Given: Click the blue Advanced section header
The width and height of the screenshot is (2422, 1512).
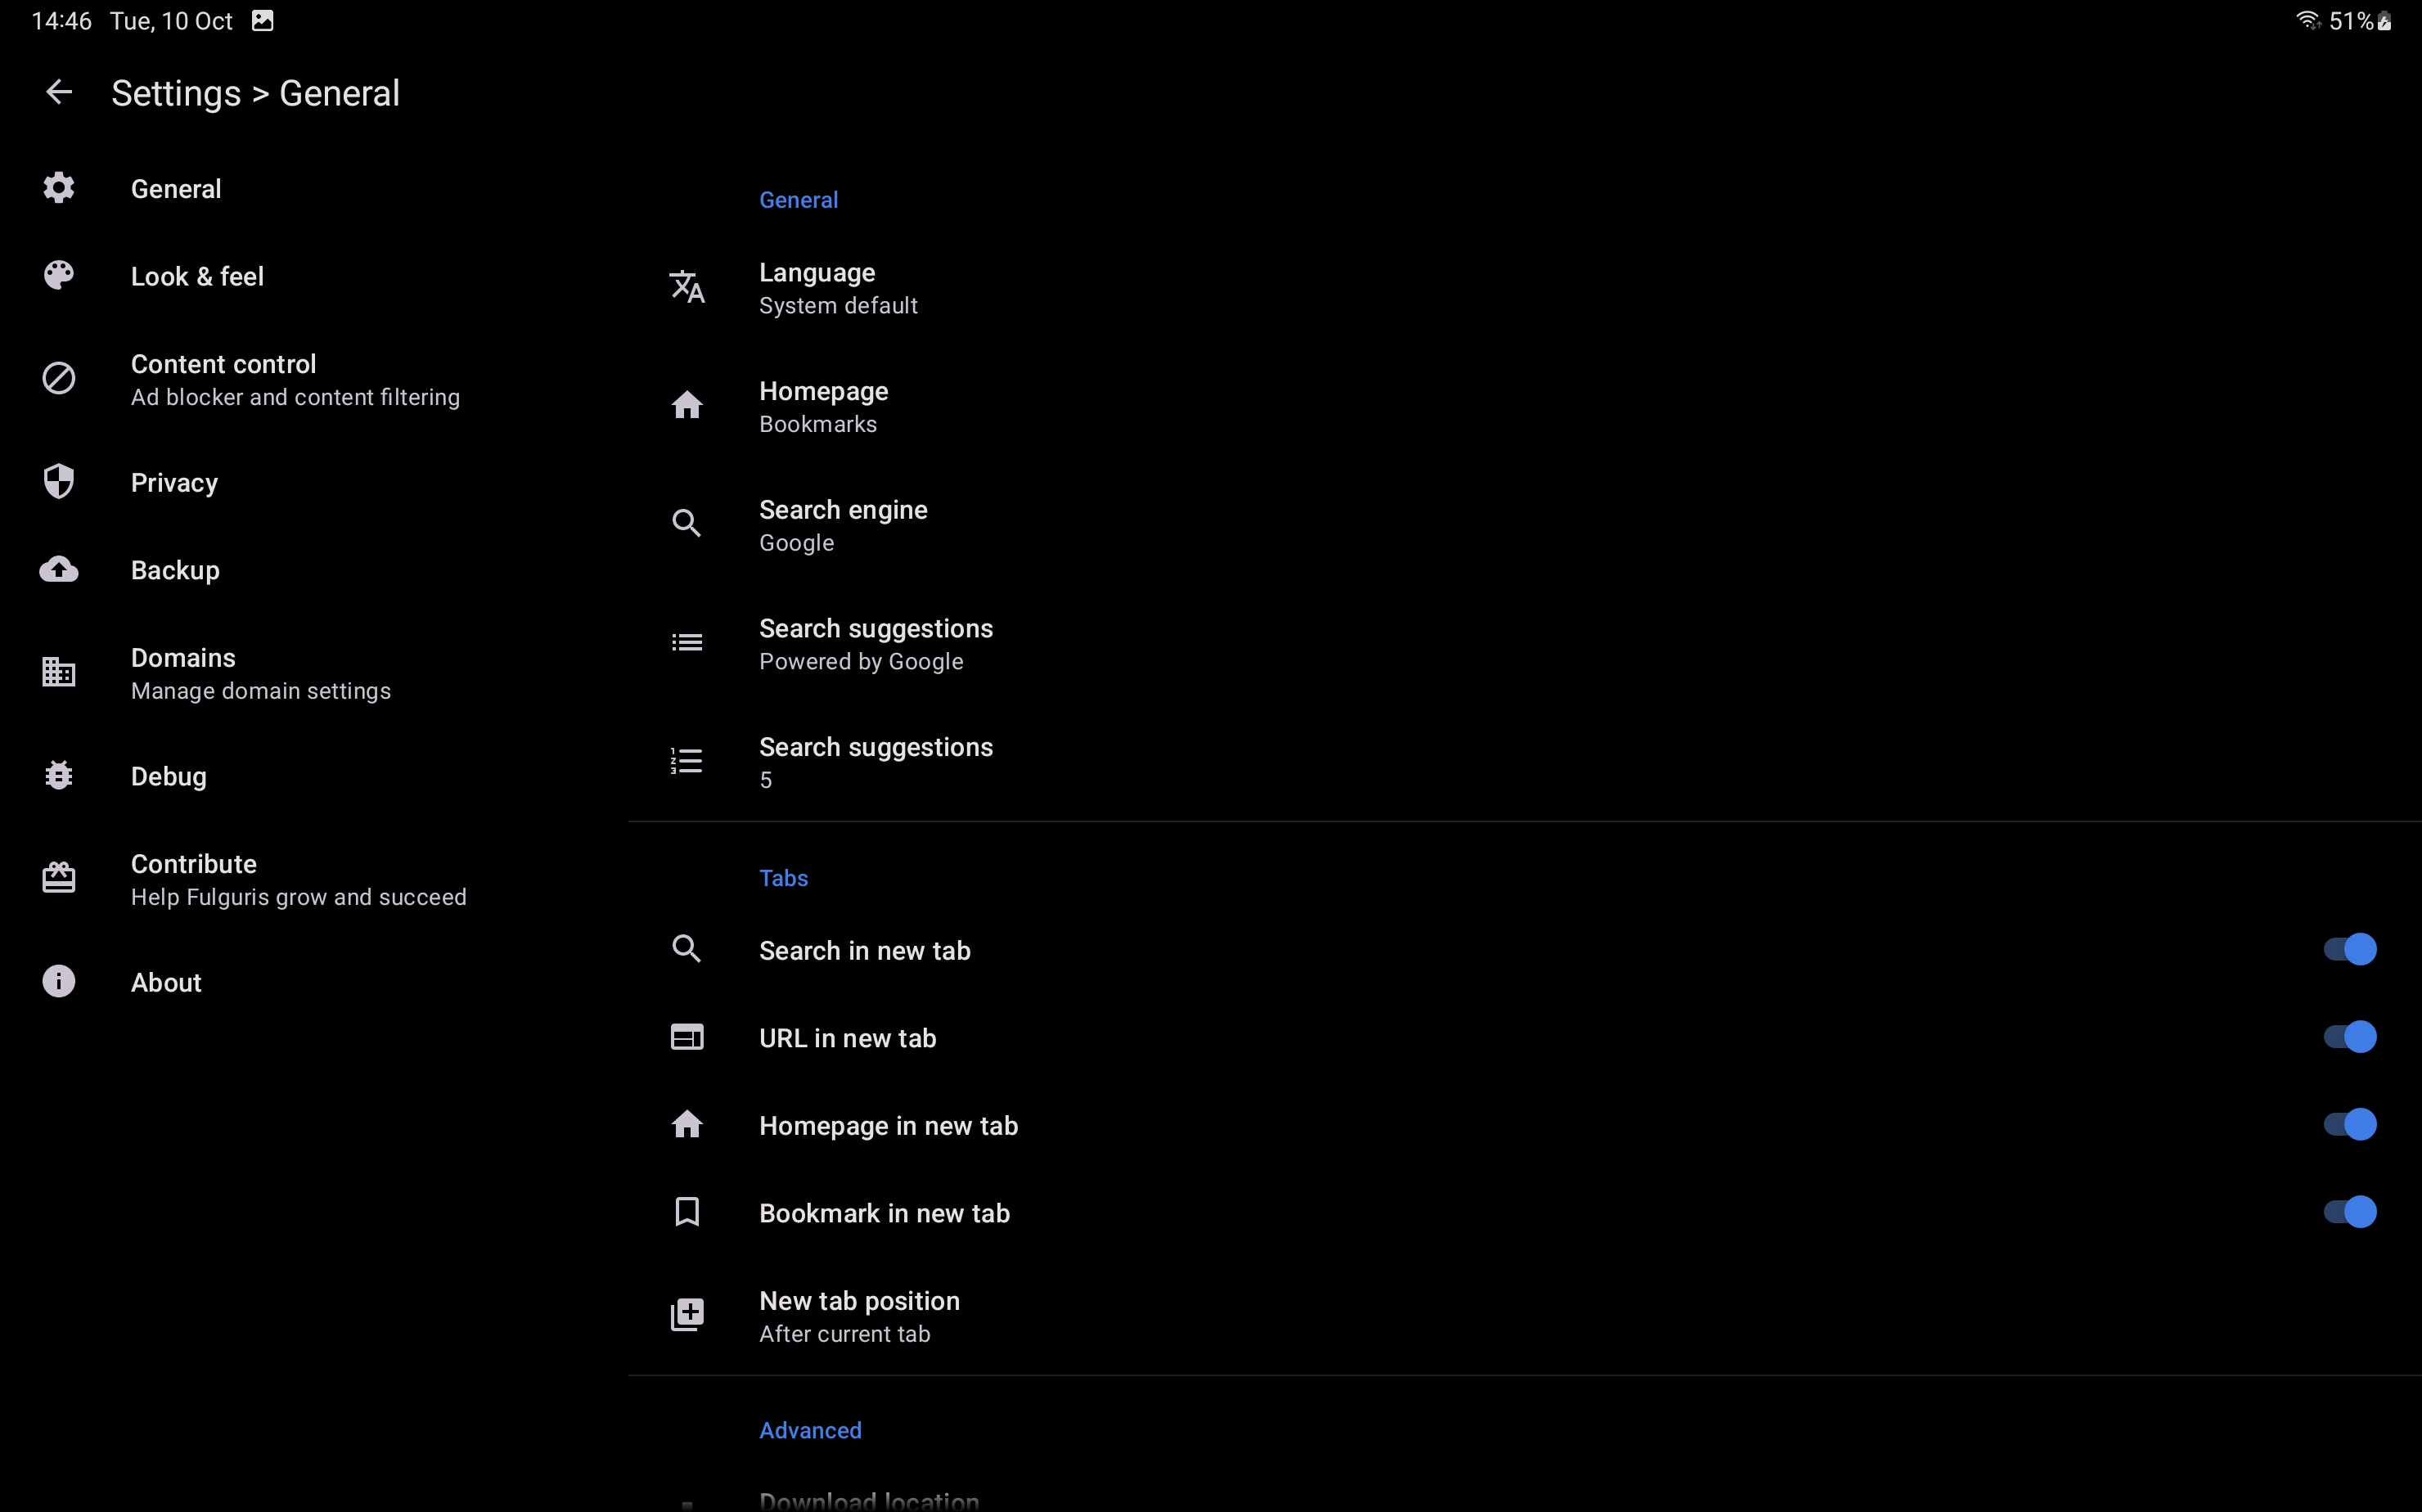Looking at the screenshot, I should 810,1430.
